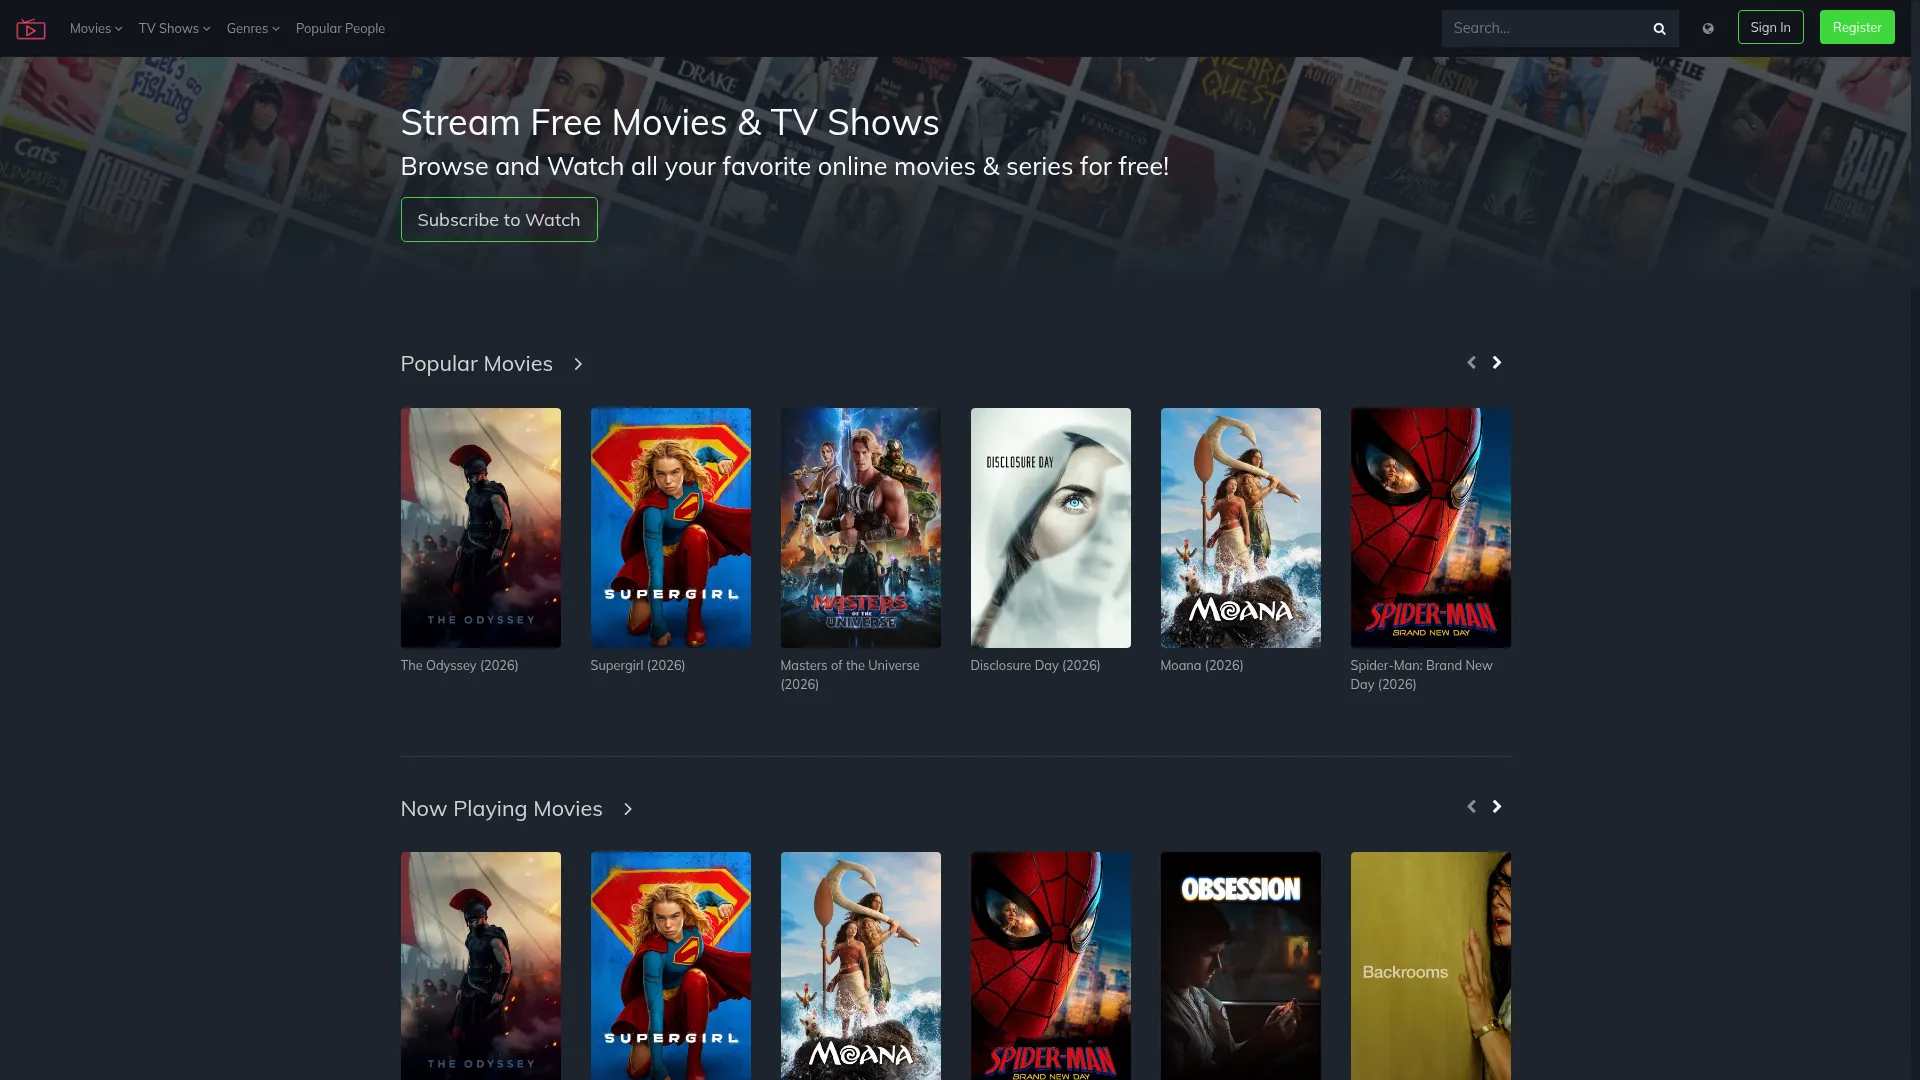
Task: Go to Popular People page
Action: pyautogui.click(x=340, y=28)
